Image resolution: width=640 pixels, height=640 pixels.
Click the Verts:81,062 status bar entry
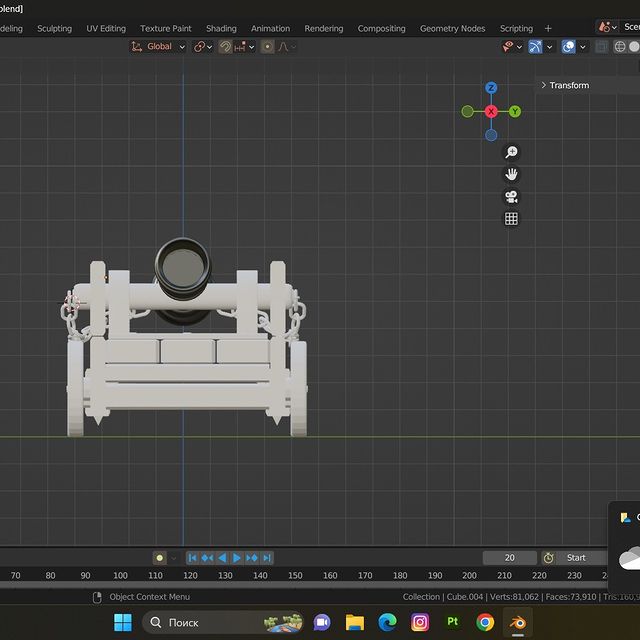(514, 597)
